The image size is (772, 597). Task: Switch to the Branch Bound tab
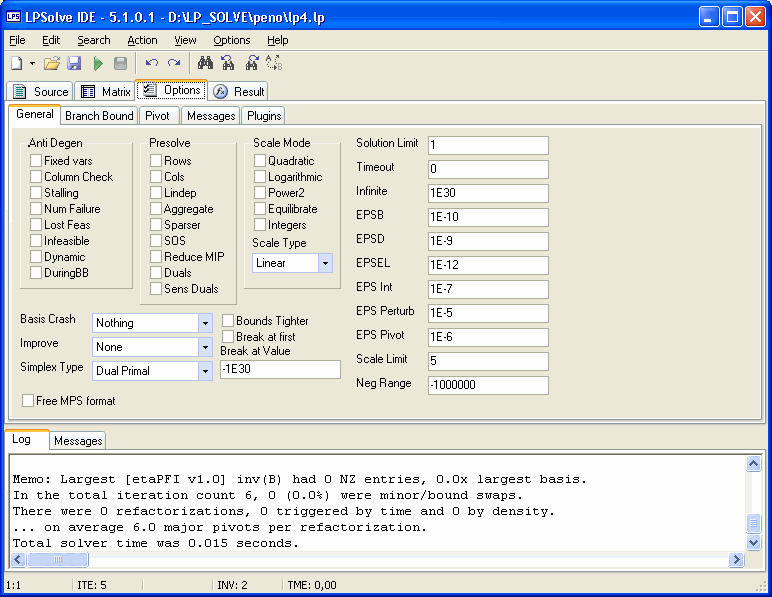[x=99, y=116]
